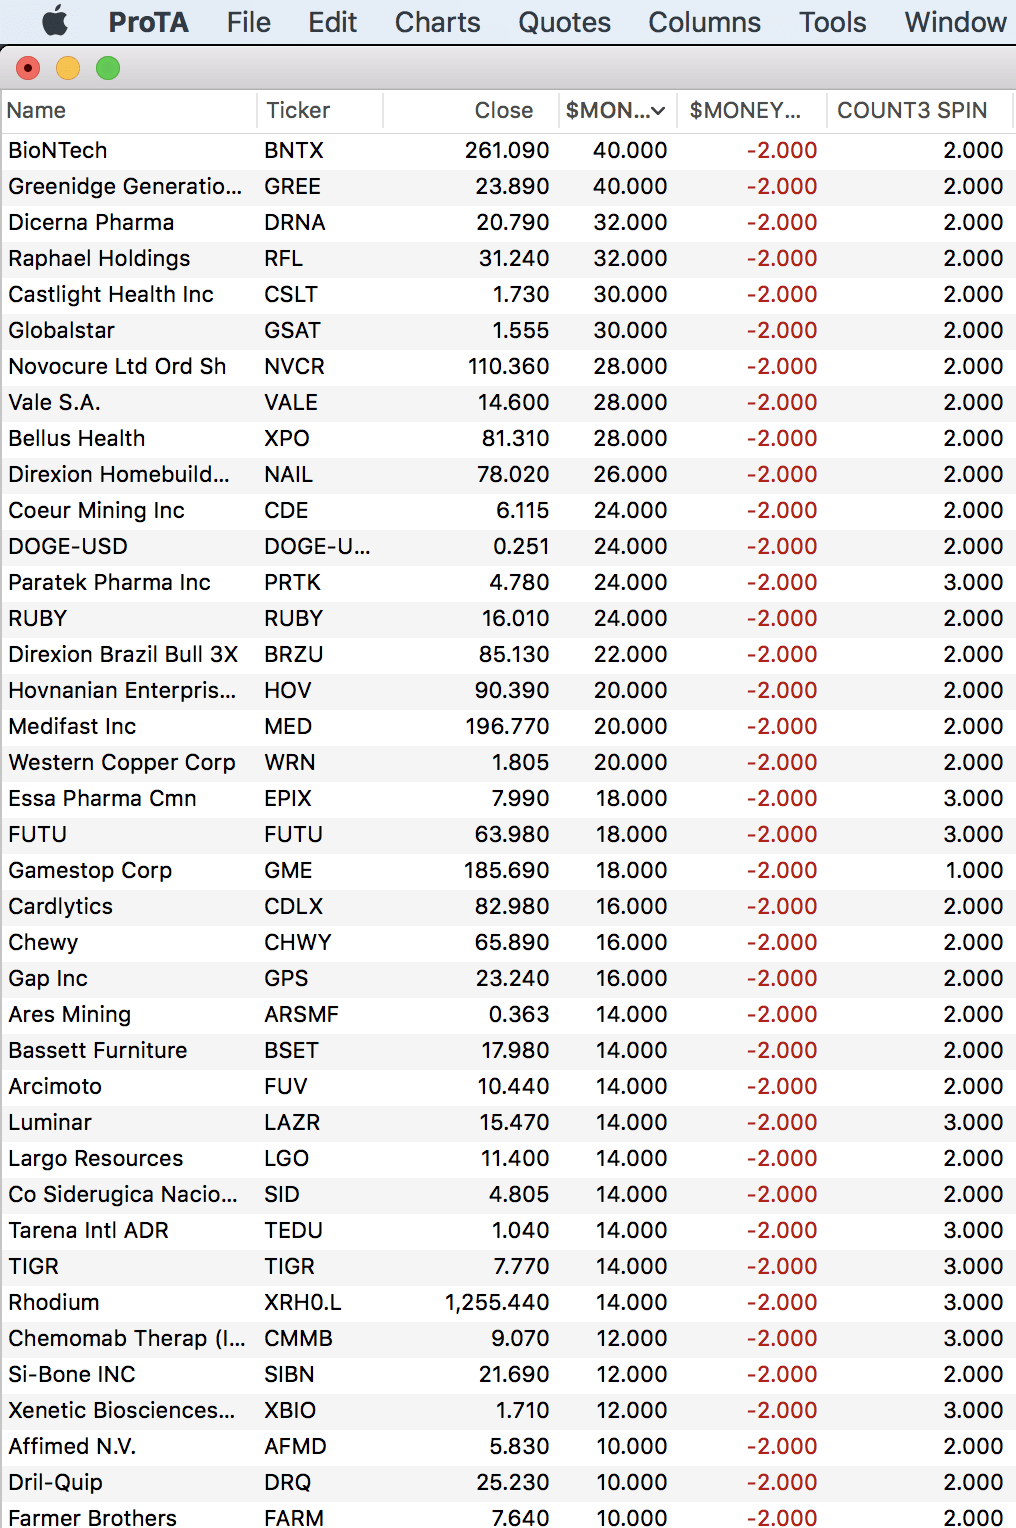Click the SID ticker cell

[x=281, y=1194]
